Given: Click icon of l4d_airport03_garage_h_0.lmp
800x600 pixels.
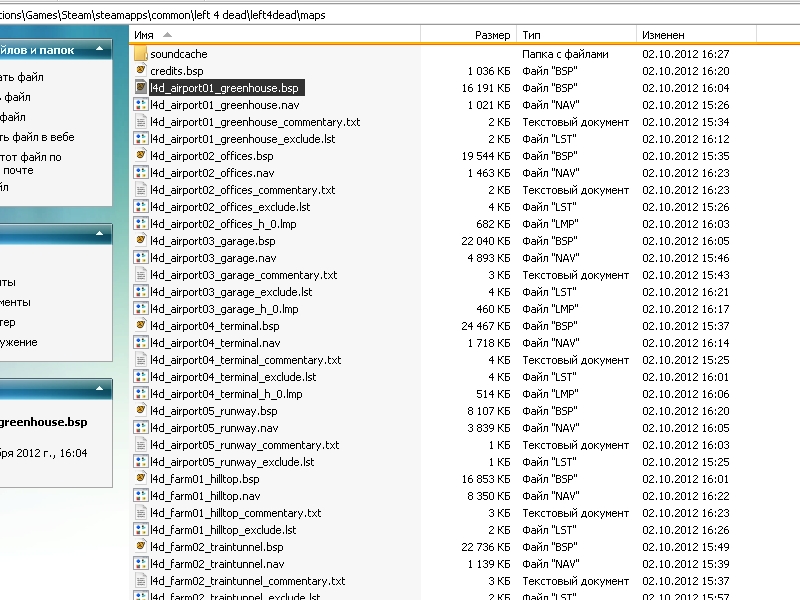Looking at the screenshot, I should coord(140,309).
